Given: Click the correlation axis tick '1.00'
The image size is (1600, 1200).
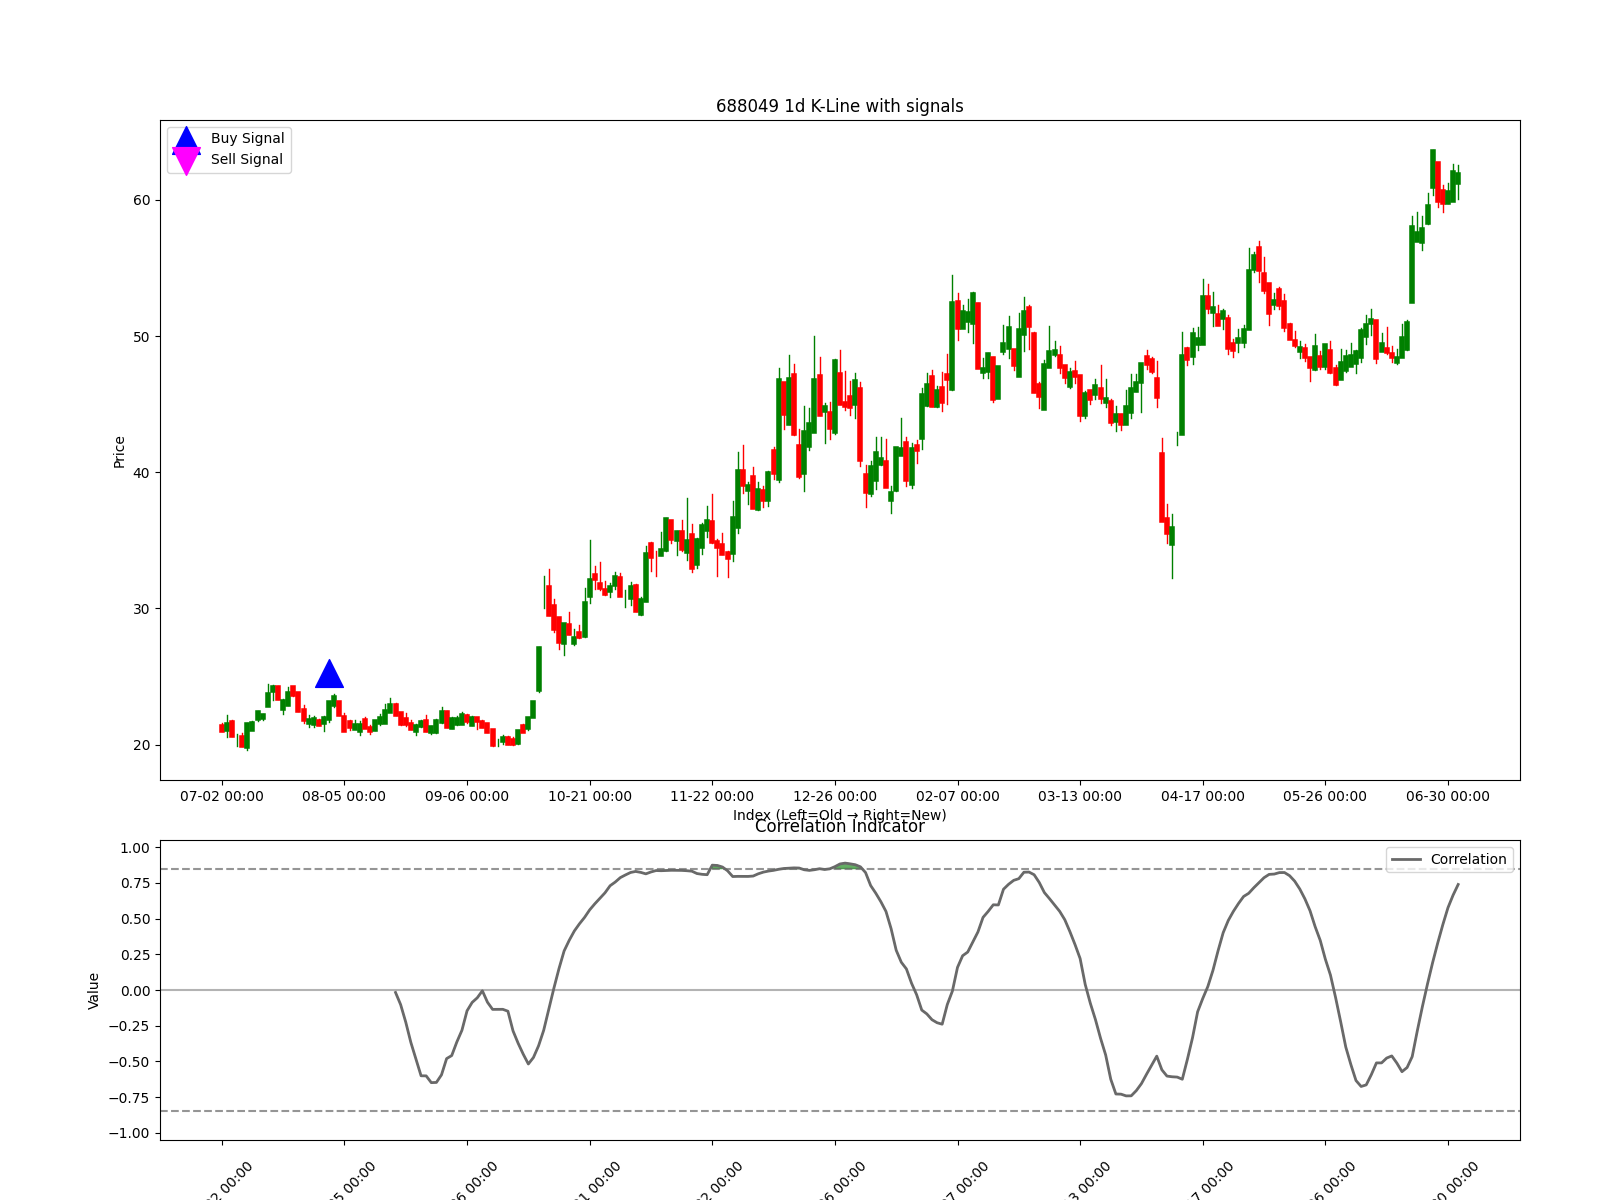Looking at the screenshot, I should pyautogui.click(x=134, y=848).
